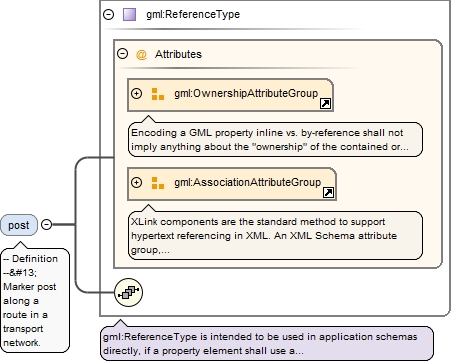This screenshot has height=364, width=452.
Task: Click the orange @ attributes icon
Action: click(141, 54)
